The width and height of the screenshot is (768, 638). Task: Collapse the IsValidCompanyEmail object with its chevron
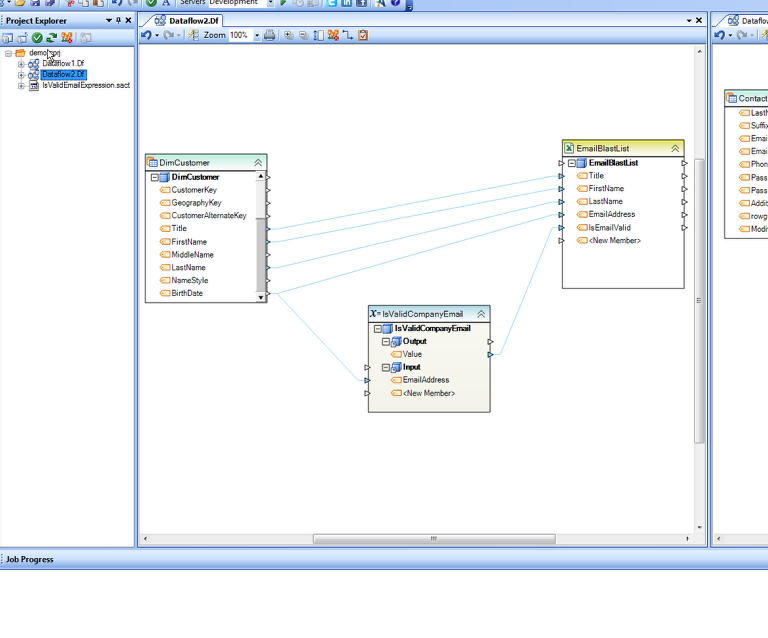coord(480,314)
